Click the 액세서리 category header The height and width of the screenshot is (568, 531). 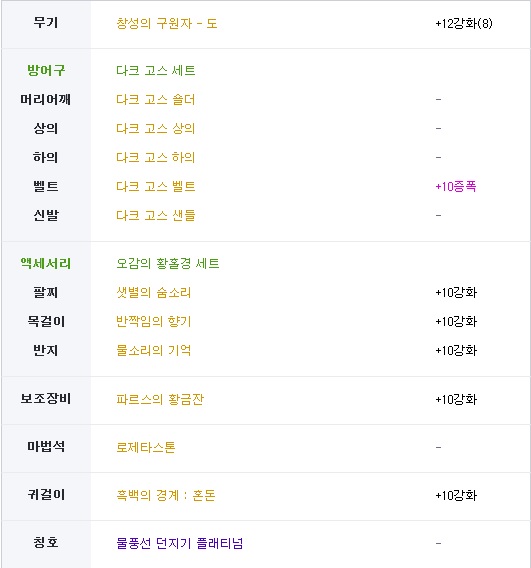pyautogui.click(x=46, y=263)
